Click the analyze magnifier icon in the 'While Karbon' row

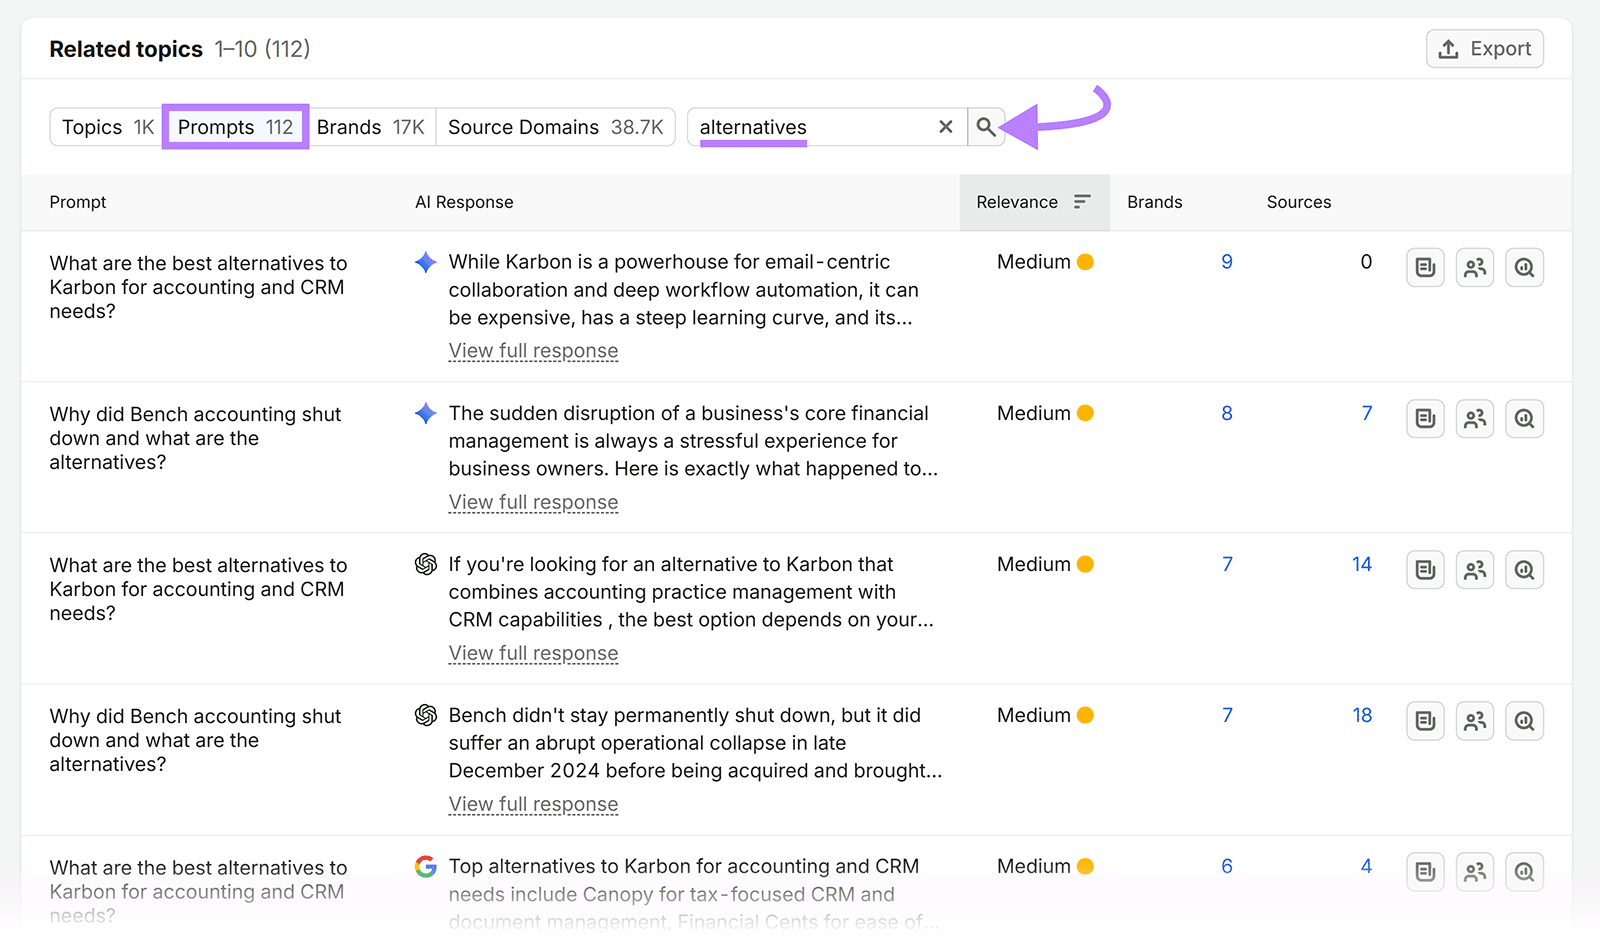click(1525, 268)
